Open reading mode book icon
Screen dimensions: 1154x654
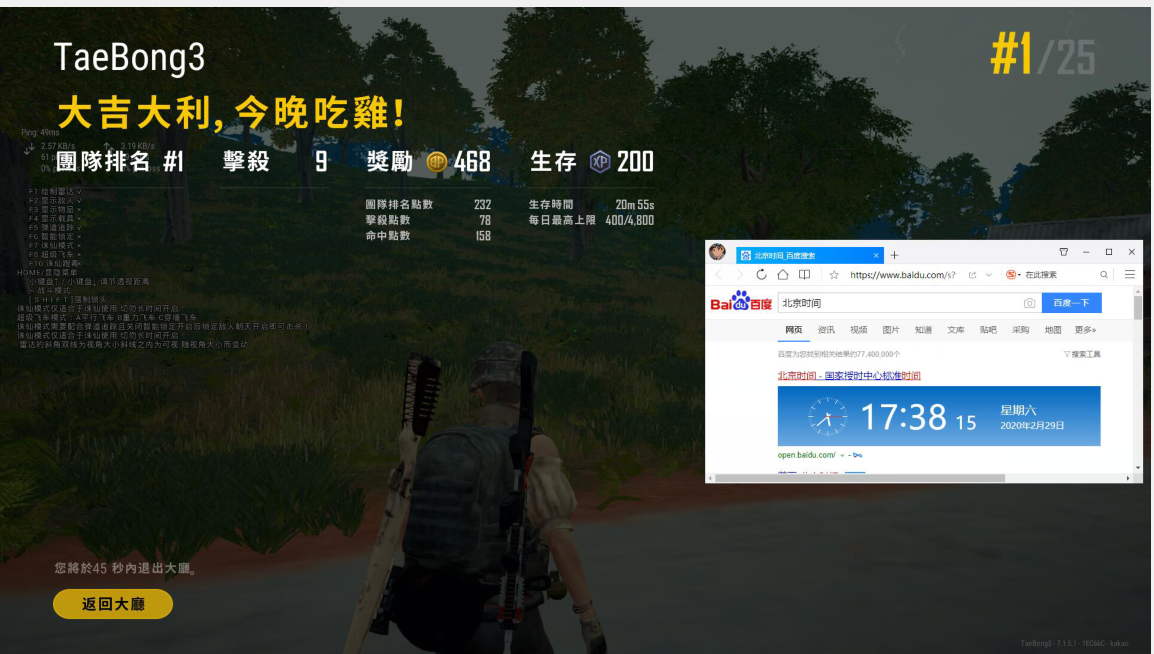[804, 274]
